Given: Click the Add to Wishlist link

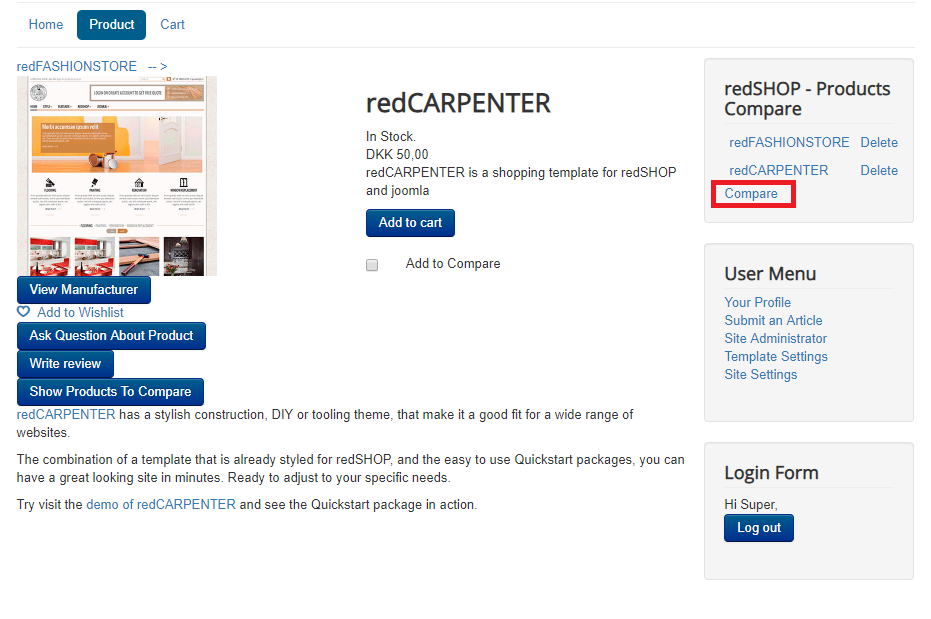Looking at the screenshot, I should click(81, 312).
